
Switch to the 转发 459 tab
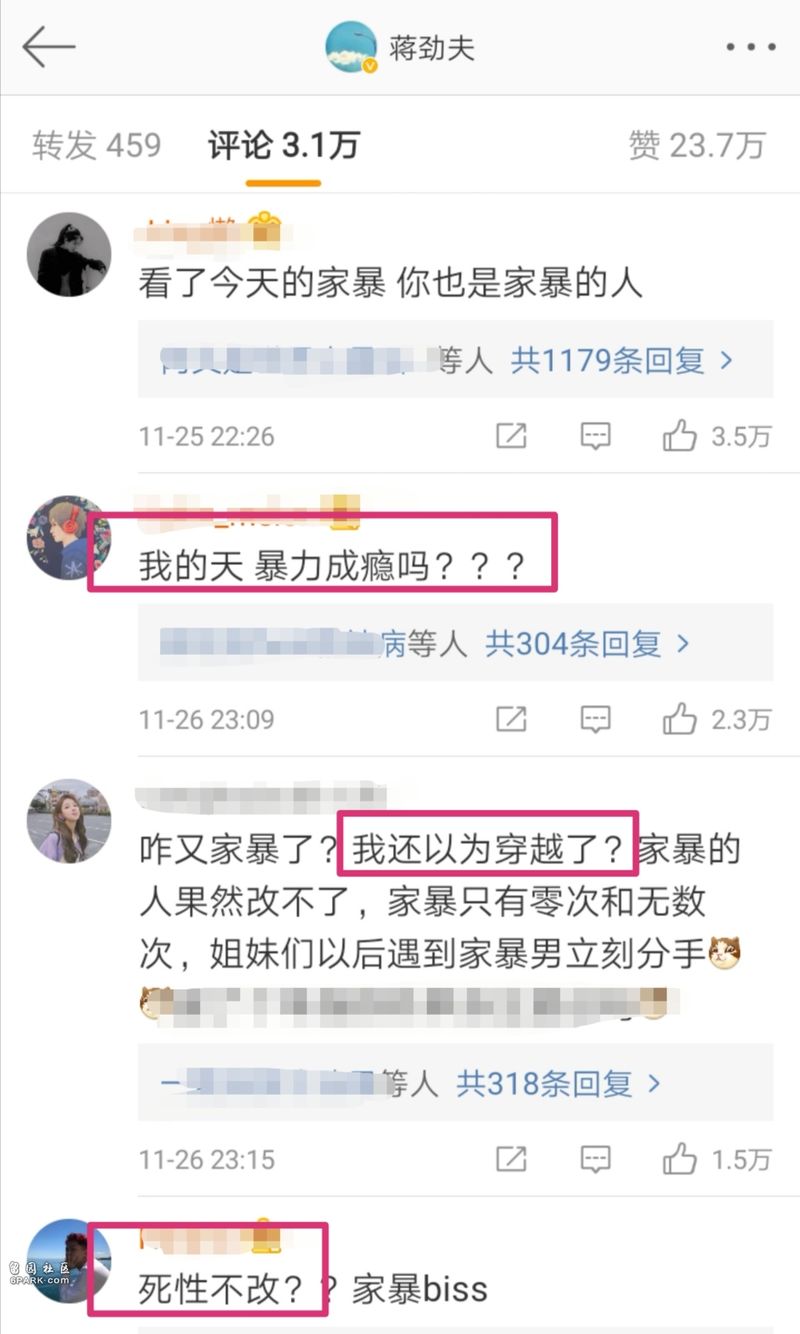[96, 145]
